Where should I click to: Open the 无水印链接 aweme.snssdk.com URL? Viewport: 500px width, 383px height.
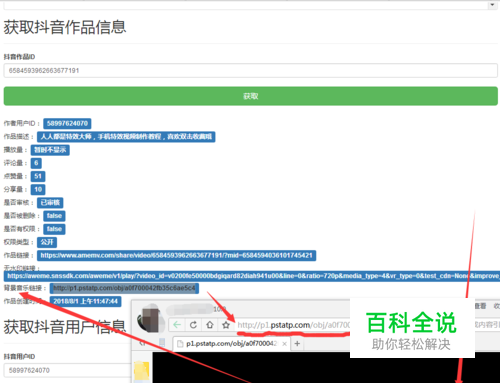click(252, 276)
